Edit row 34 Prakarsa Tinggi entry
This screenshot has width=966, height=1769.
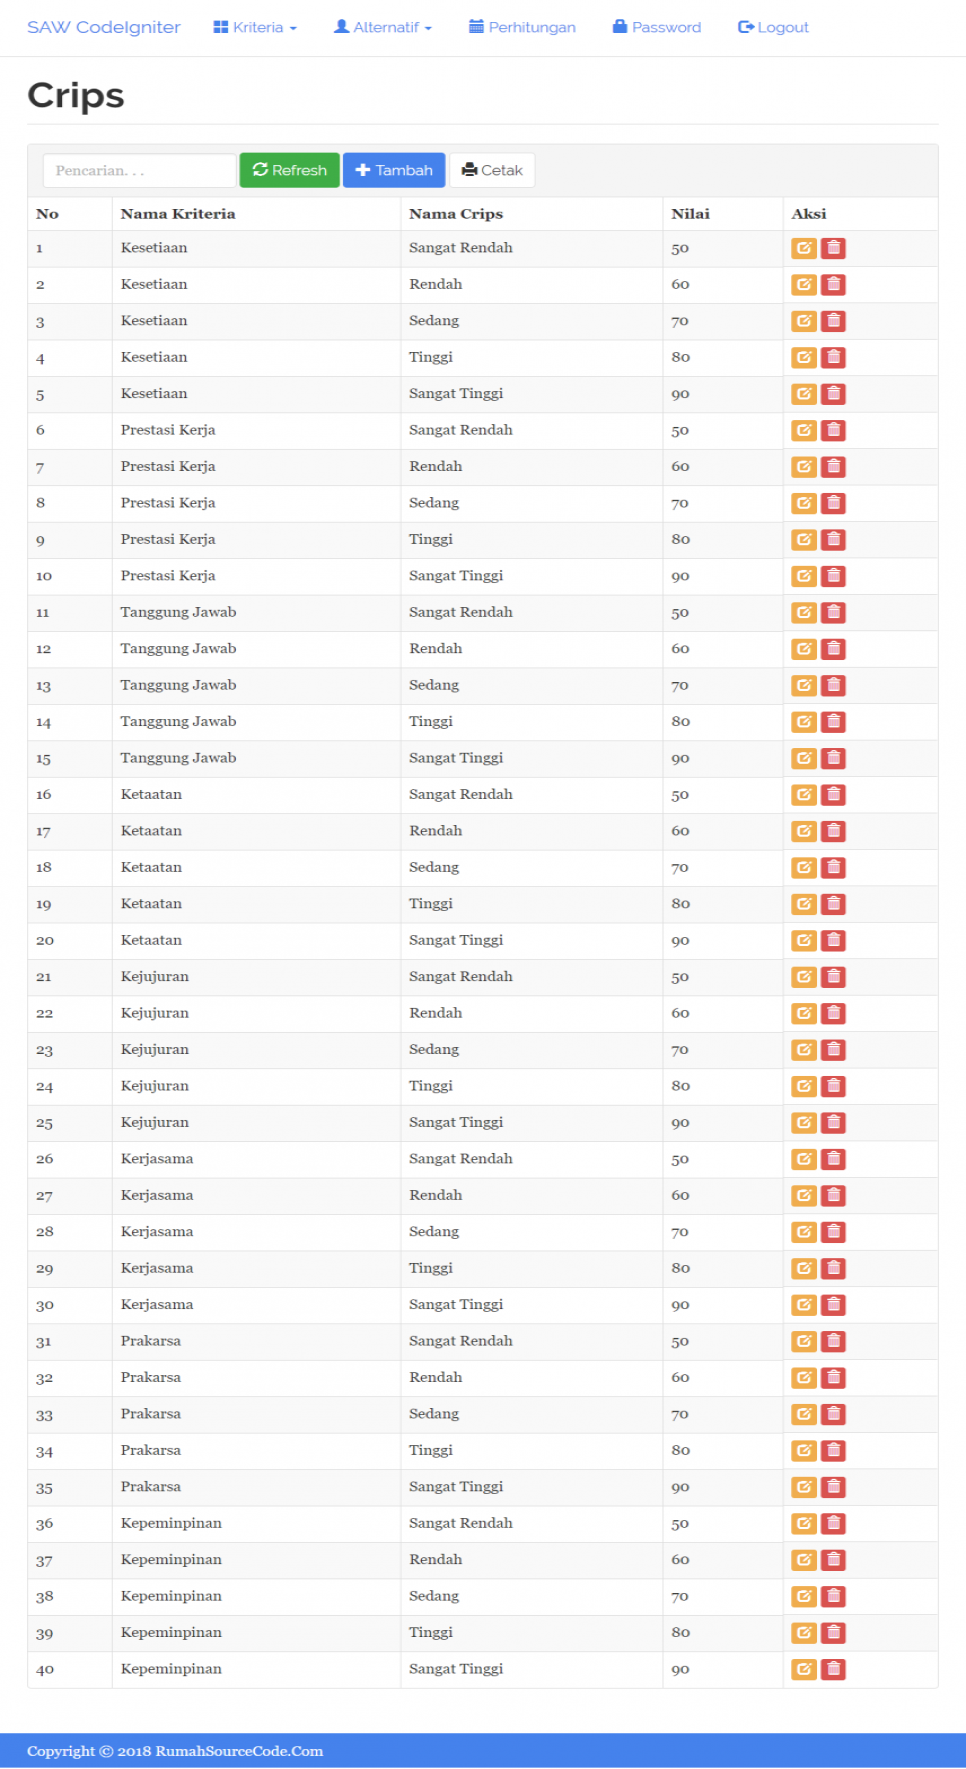tap(804, 1451)
